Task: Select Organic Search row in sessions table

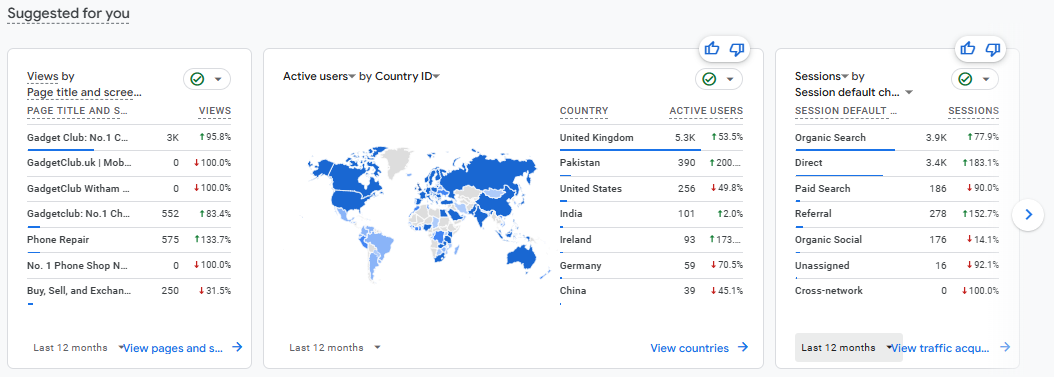Action: [897, 138]
